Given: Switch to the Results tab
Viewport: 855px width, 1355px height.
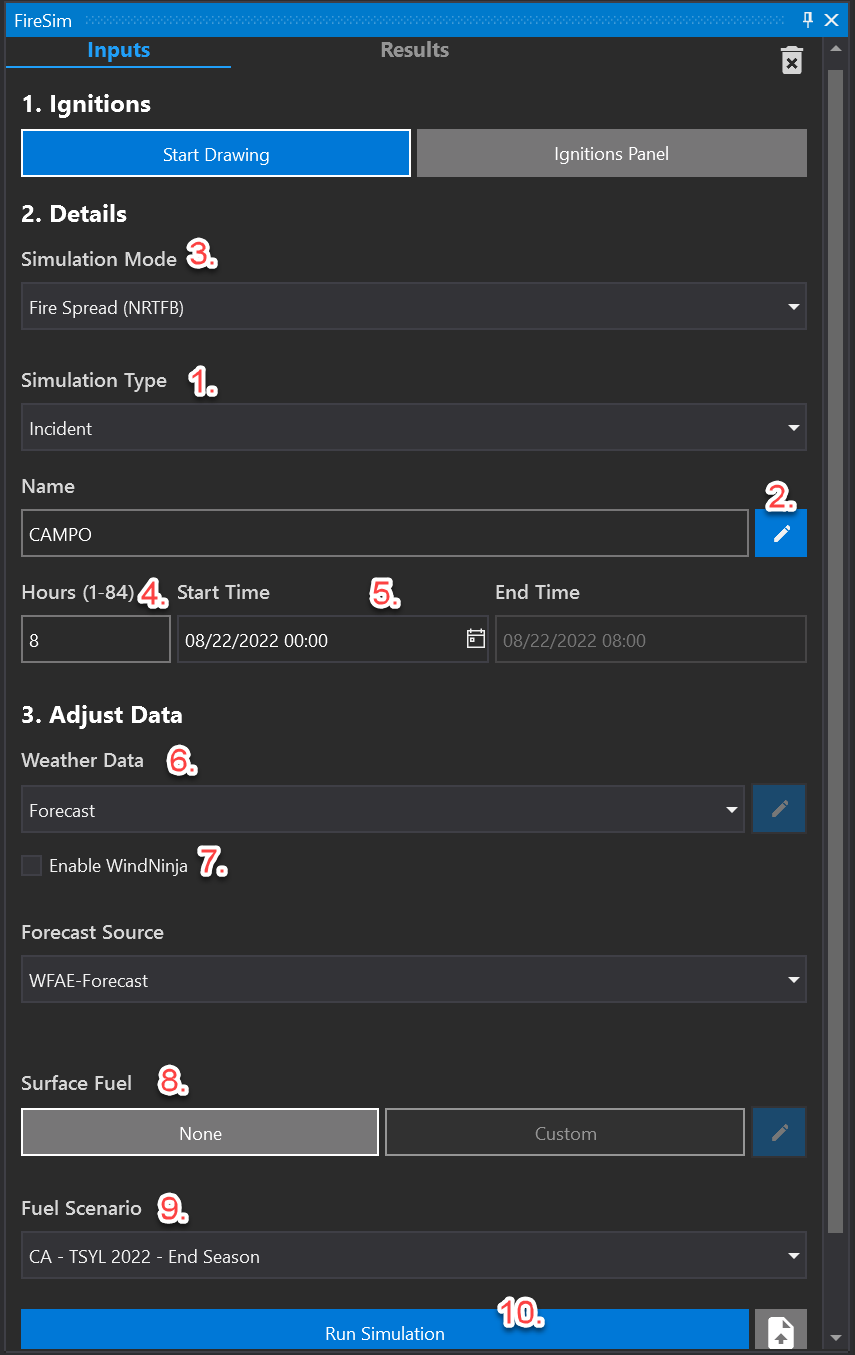Looking at the screenshot, I should (x=414, y=50).
